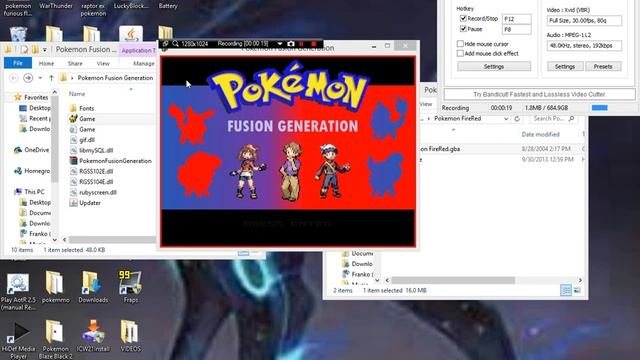Click horizontal scrollbar in FireRed window
This screenshot has height=360, width=640.
click(453, 280)
